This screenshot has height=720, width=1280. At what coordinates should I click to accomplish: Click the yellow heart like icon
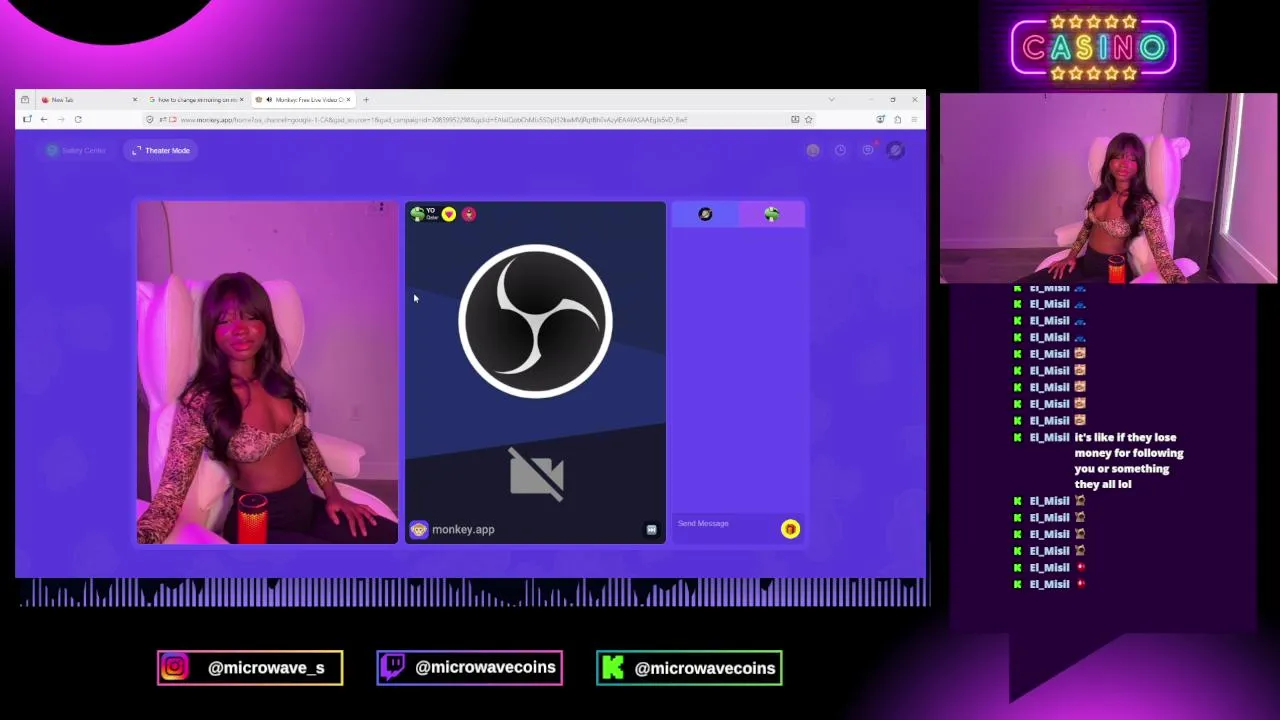(x=449, y=214)
